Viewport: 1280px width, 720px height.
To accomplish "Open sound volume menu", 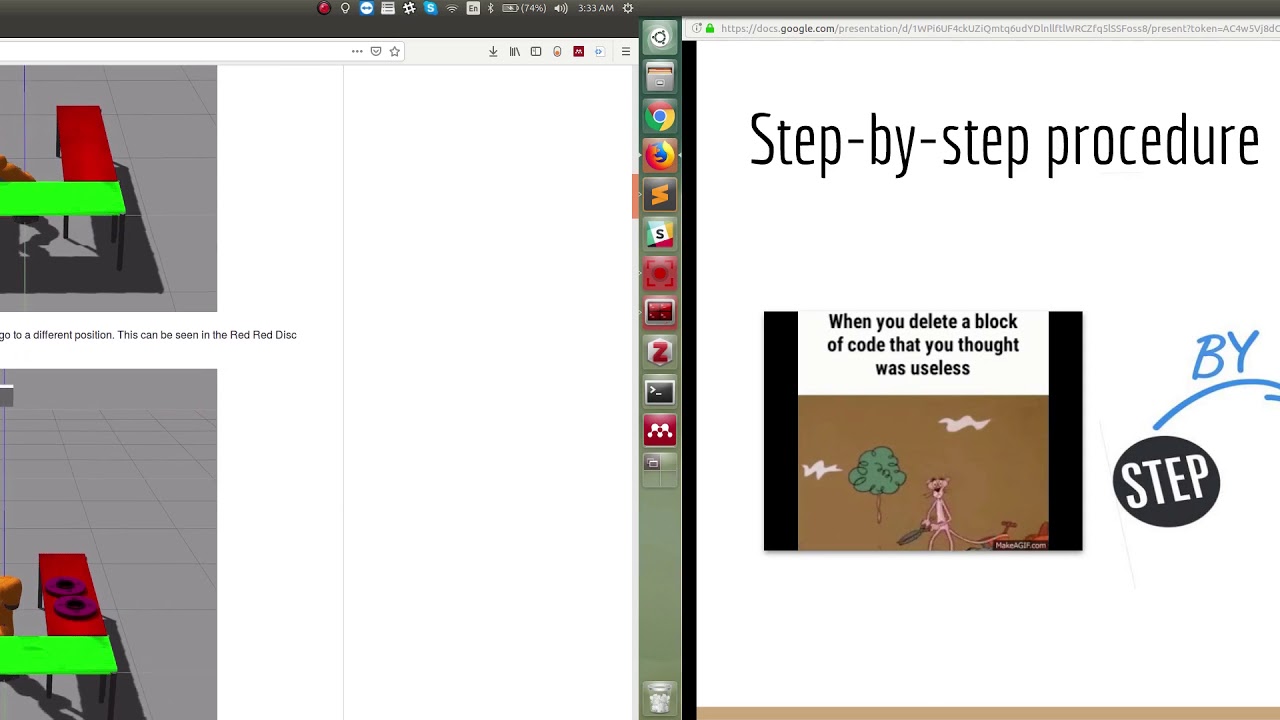I will click(x=561, y=8).
